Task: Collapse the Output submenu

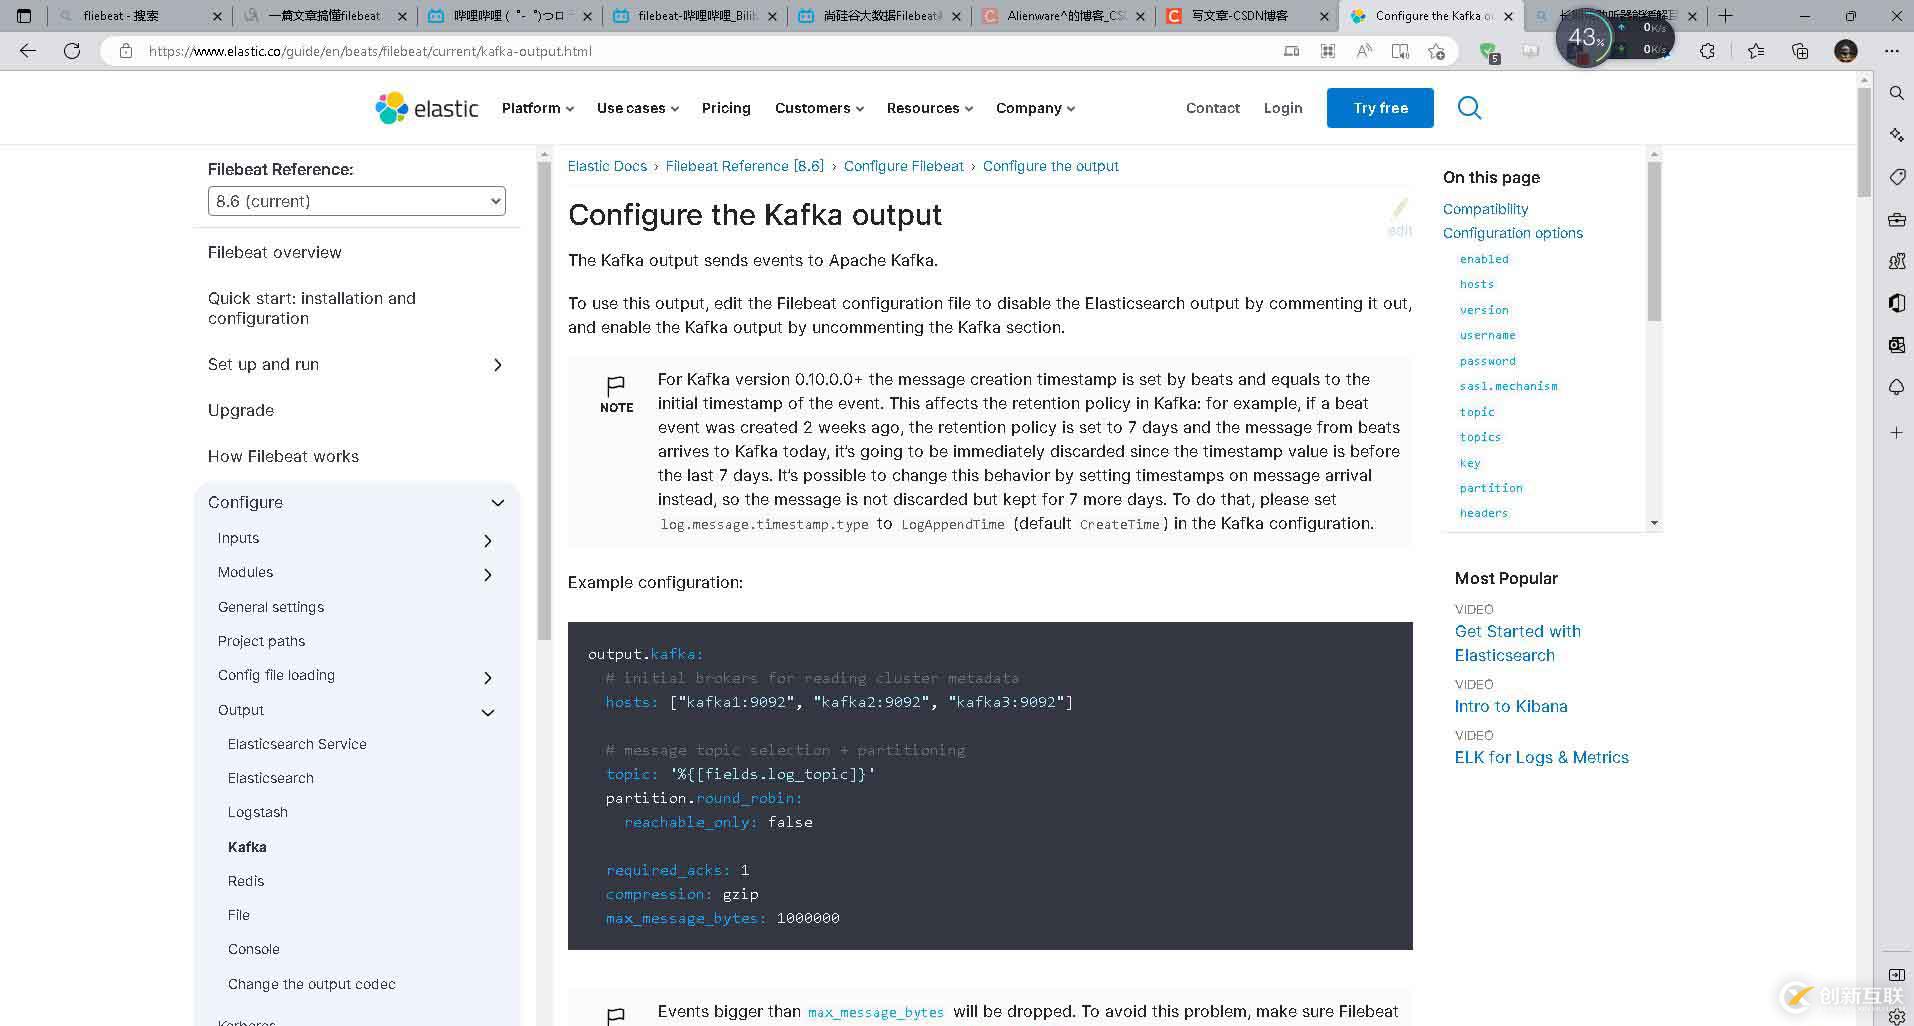Action: [488, 712]
